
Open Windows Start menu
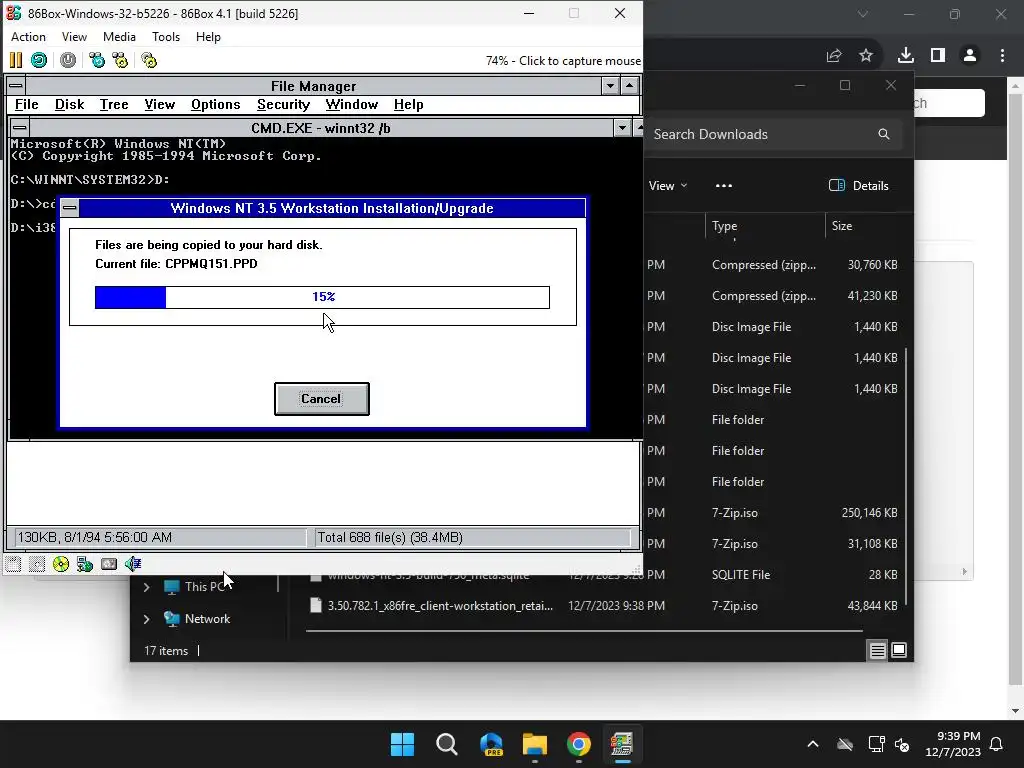(402, 744)
